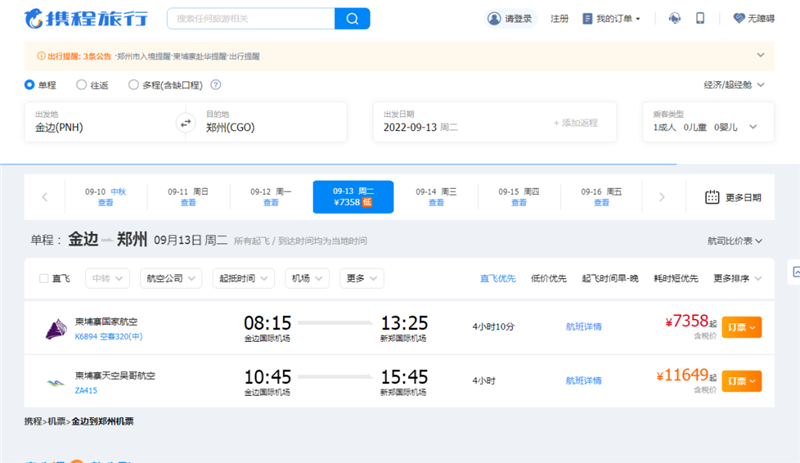The image size is (800, 463).
Task: Click the accessibility heart icon
Action: click(x=738, y=18)
